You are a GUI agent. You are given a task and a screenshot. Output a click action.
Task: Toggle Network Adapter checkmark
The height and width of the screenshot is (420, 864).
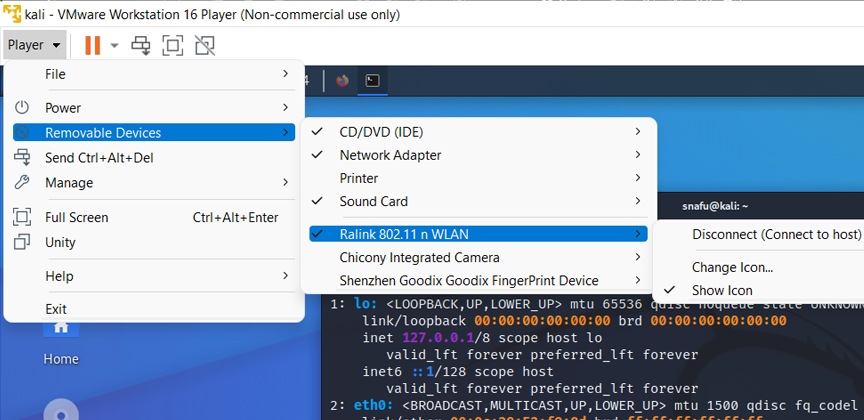tap(317, 155)
